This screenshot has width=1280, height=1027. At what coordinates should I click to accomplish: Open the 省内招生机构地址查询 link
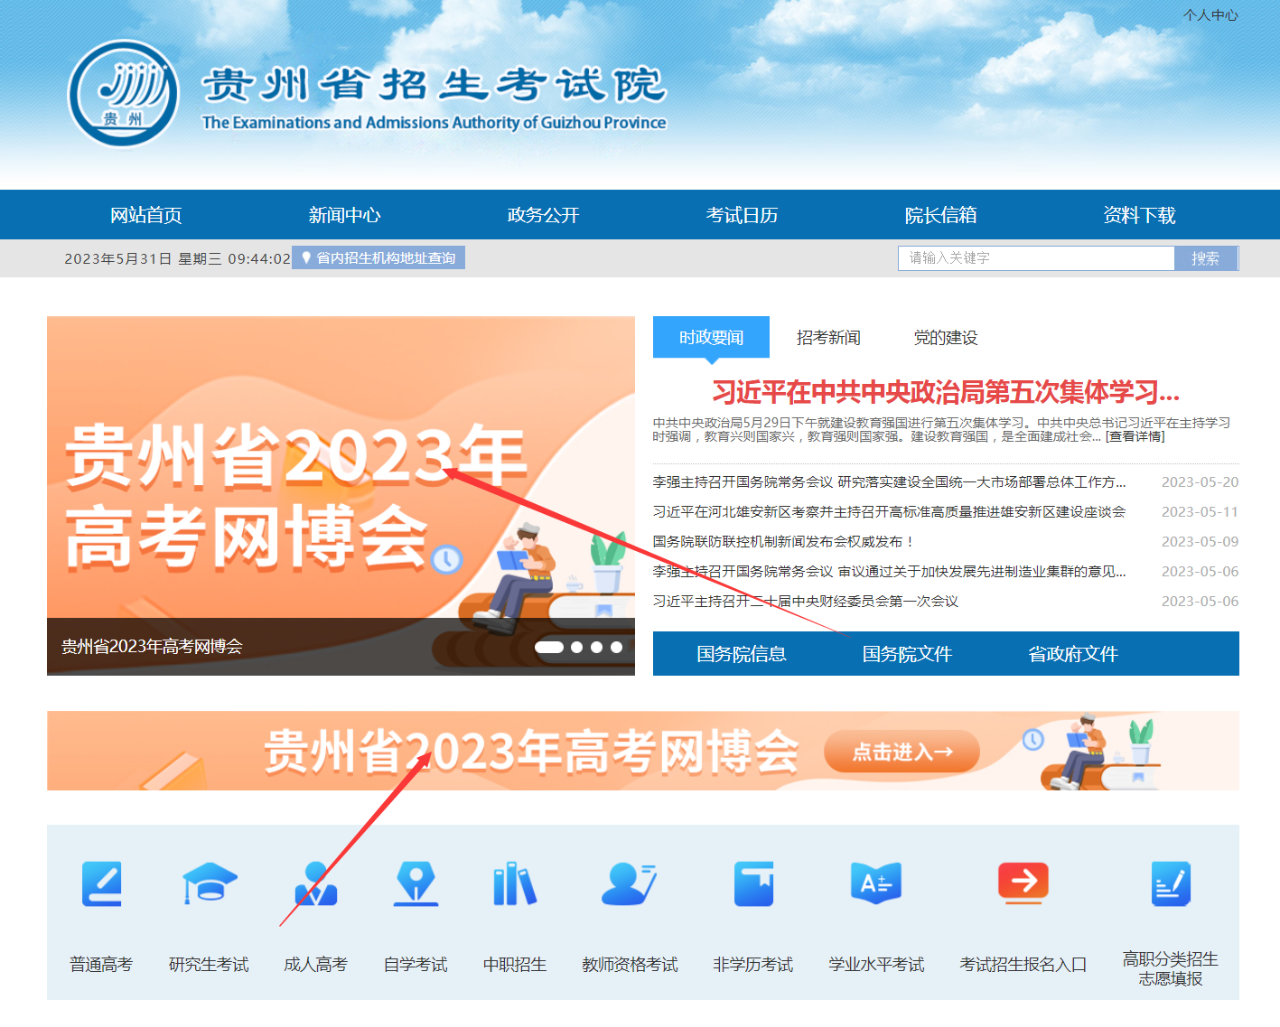point(378,258)
